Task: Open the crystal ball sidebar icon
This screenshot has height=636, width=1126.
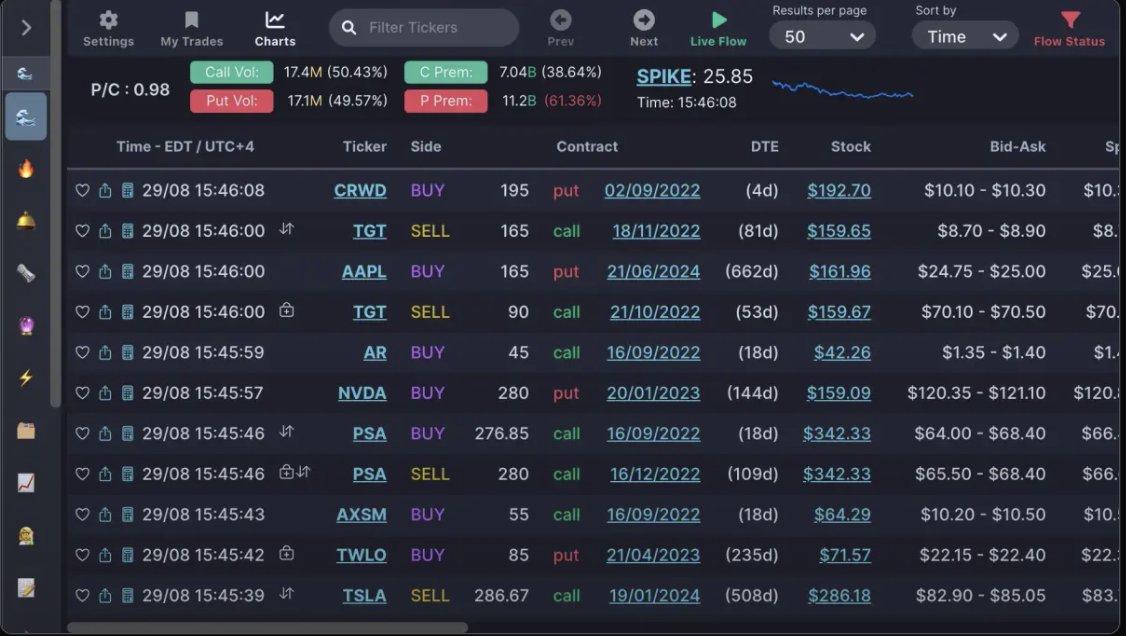Action: click(x=26, y=326)
